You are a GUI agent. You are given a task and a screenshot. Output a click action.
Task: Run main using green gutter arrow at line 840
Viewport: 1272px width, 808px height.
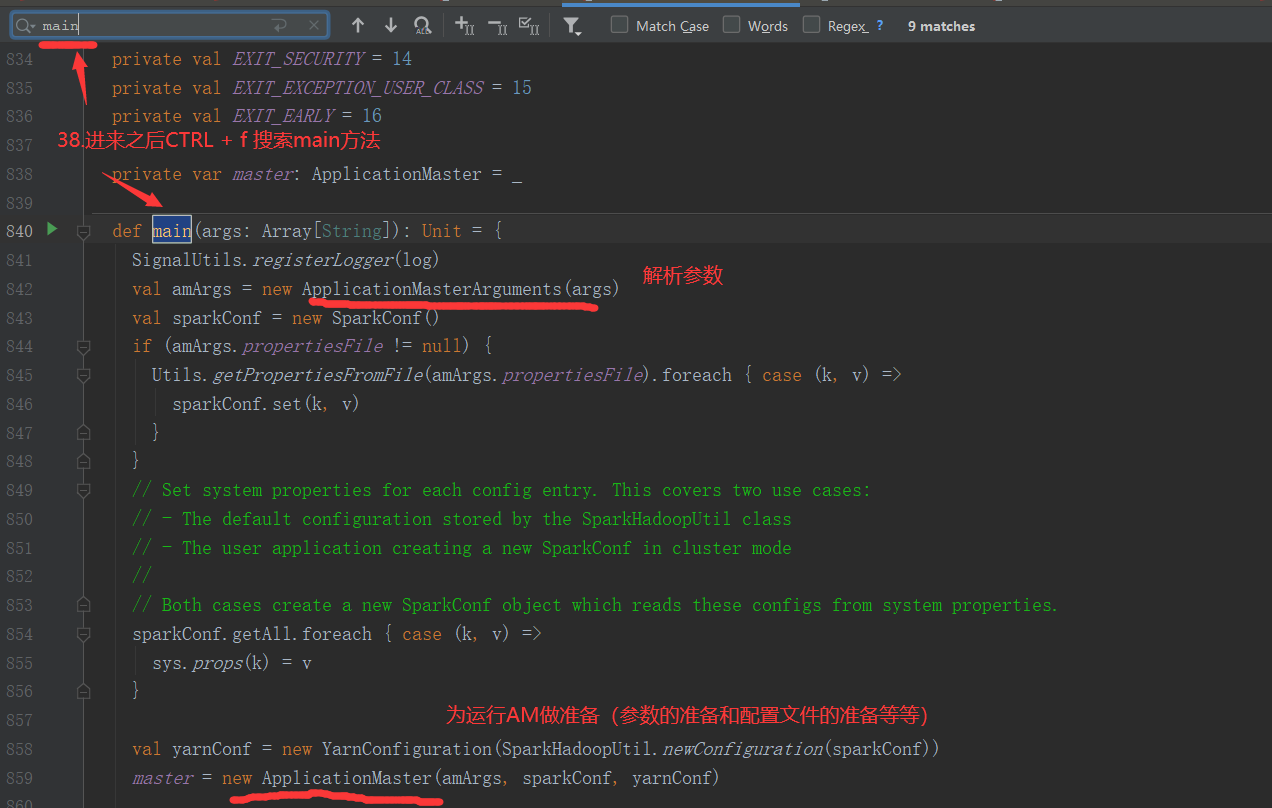pos(52,230)
